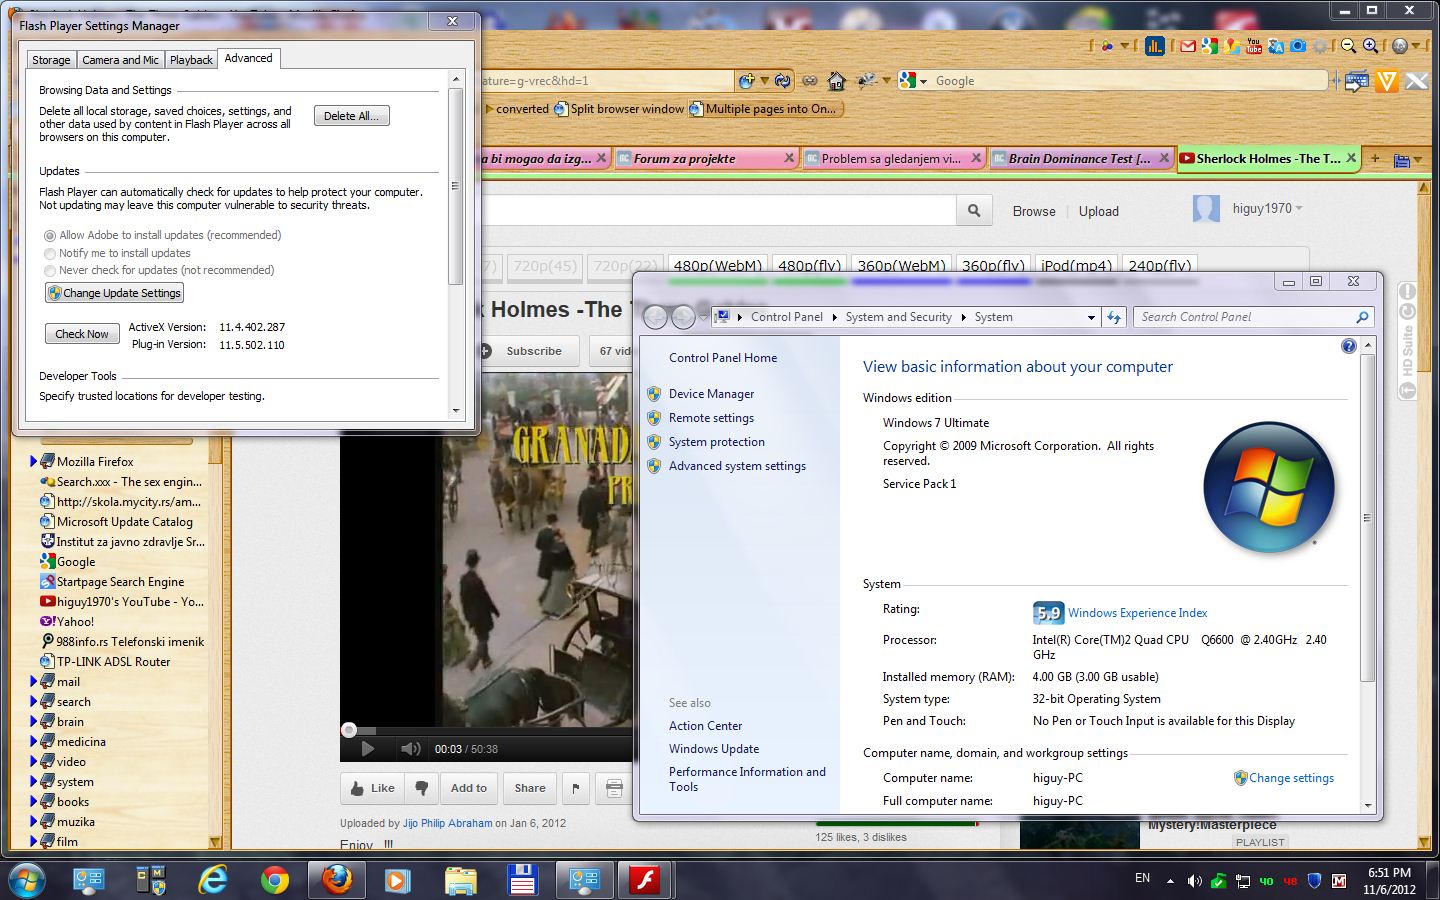Viewport: 1440px width, 900px height.
Task: Open Internet Explorer from the taskbar
Action: pyautogui.click(x=212, y=880)
